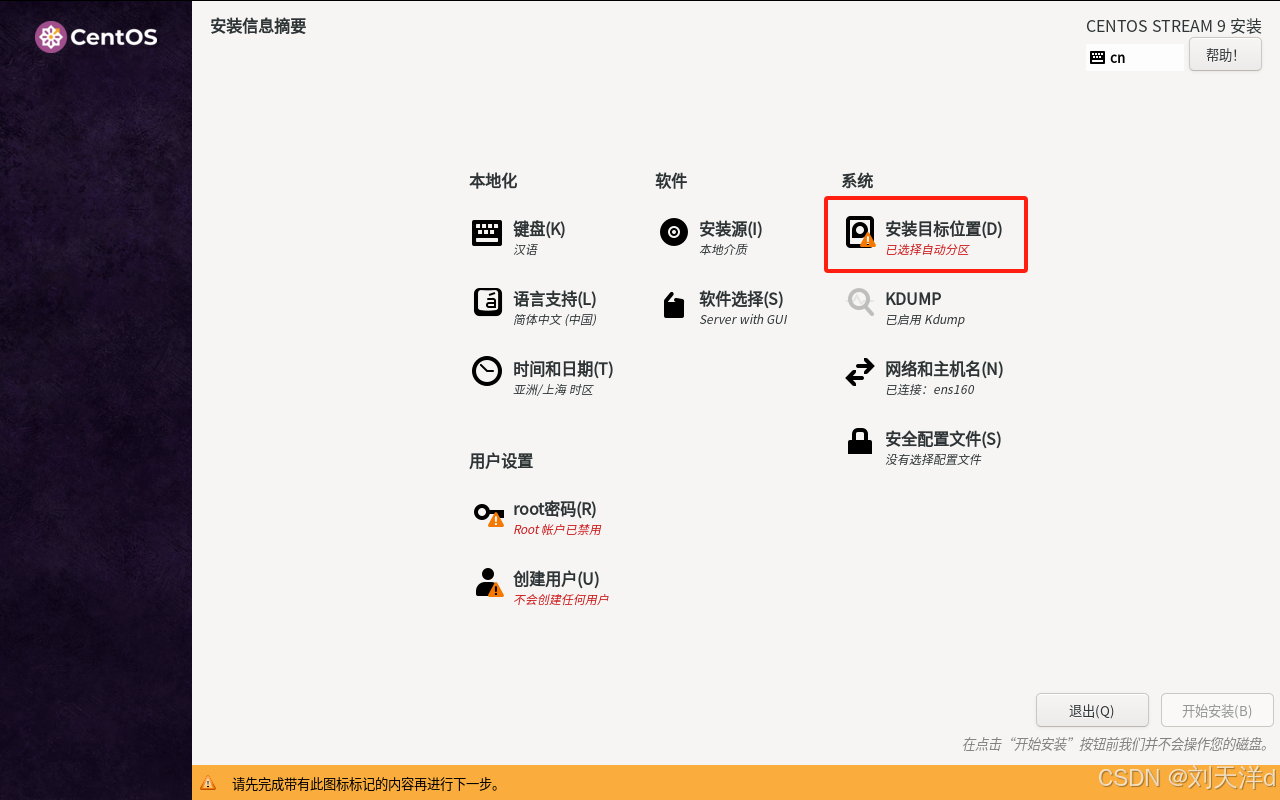Click the 亚洲/上海 时区 text
The height and width of the screenshot is (800, 1280).
coord(553,390)
